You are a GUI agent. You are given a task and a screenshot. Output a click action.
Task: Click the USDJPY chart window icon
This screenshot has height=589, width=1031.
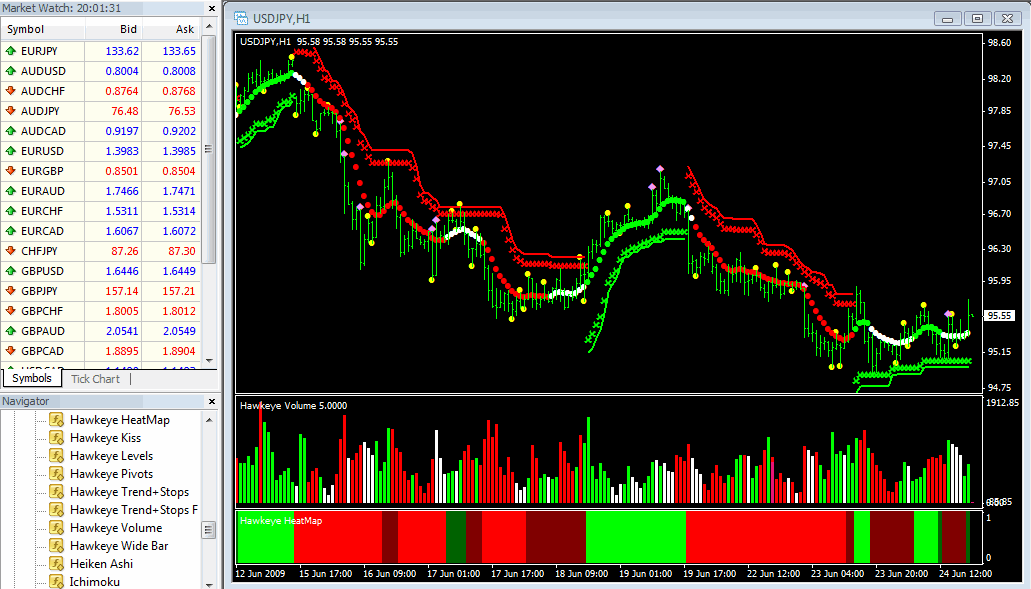pos(241,18)
